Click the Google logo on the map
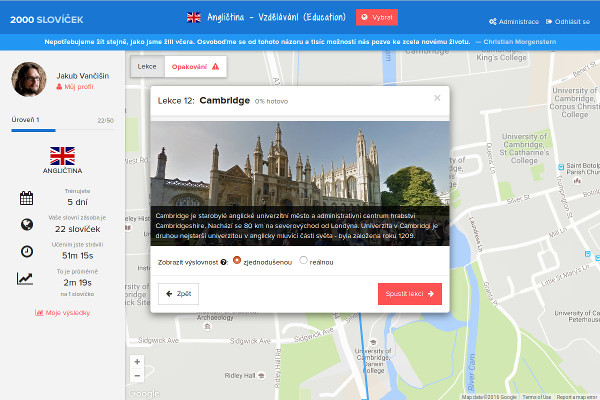The width and height of the screenshot is (600, 400). click(x=143, y=393)
